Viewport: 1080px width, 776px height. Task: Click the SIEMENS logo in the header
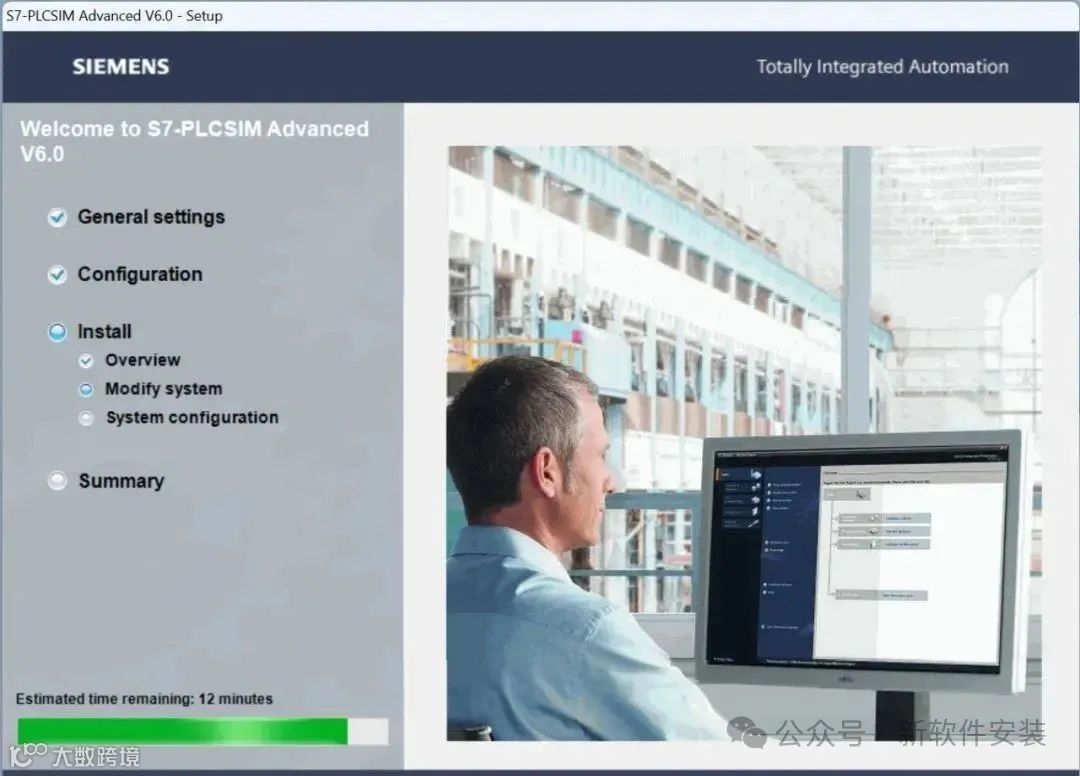tap(121, 67)
